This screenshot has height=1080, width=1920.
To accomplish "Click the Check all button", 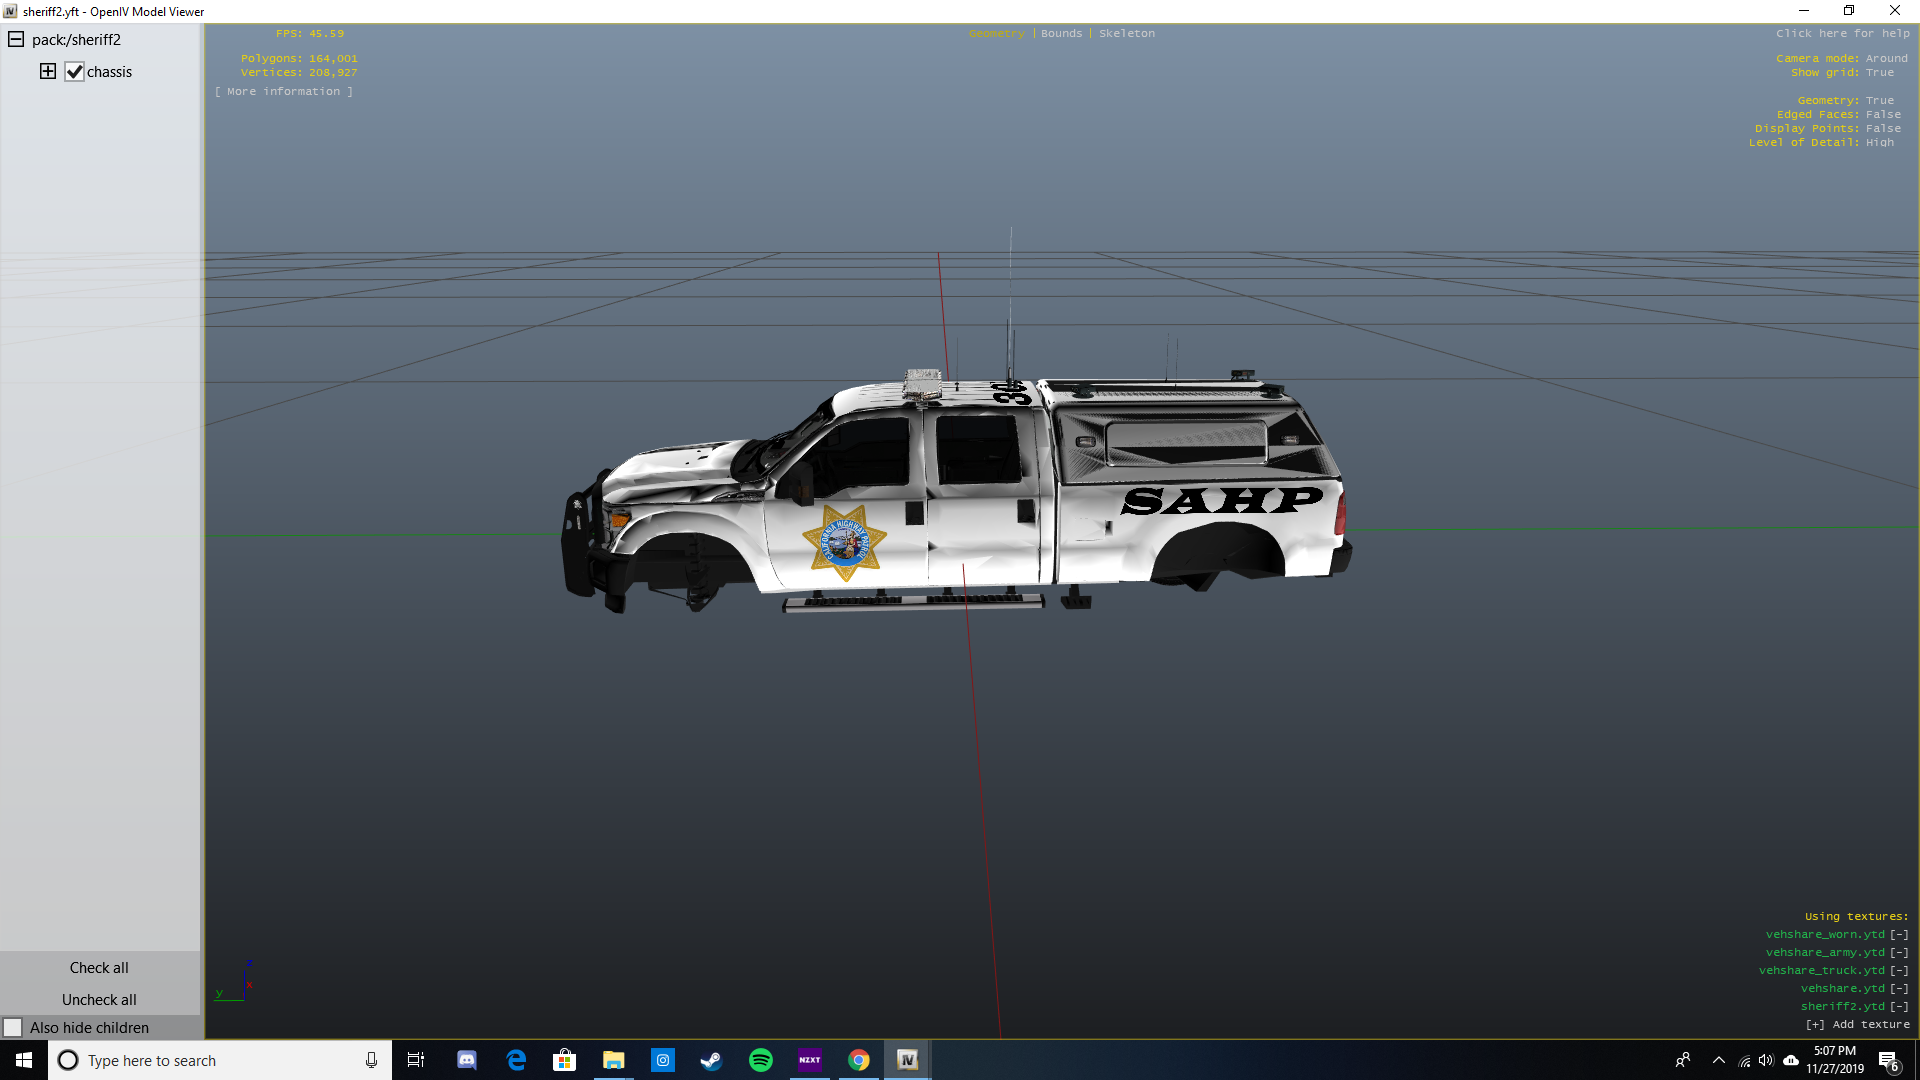I will click(99, 968).
